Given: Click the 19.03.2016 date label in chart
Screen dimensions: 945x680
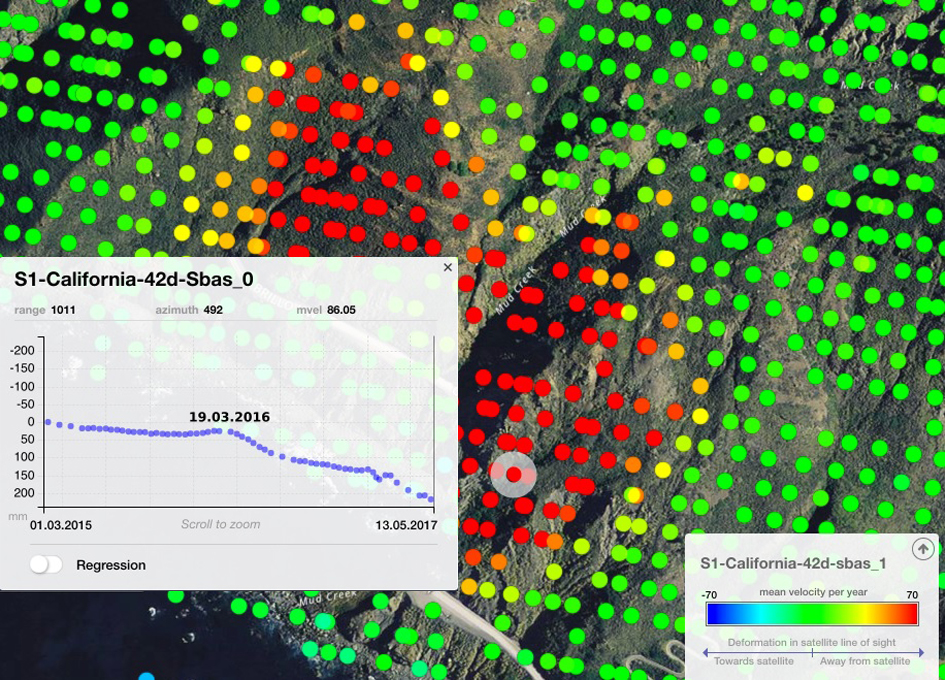Looking at the screenshot, I should pos(229,416).
